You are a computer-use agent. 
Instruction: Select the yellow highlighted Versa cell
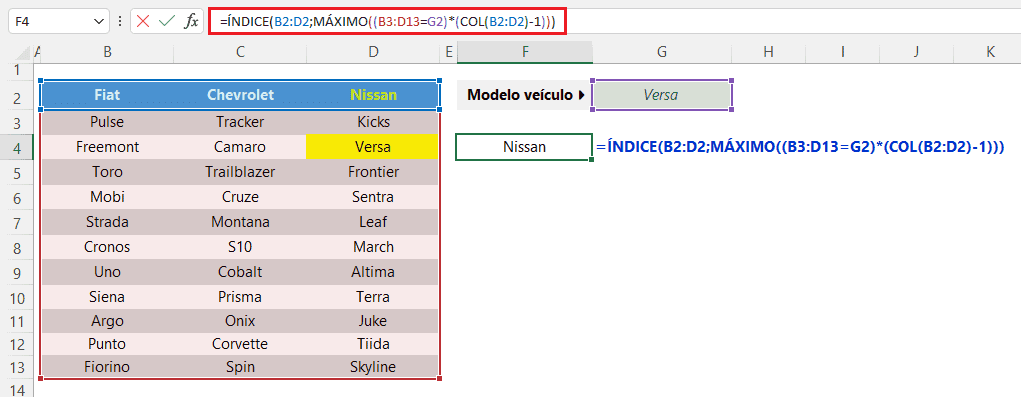tap(373, 147)
